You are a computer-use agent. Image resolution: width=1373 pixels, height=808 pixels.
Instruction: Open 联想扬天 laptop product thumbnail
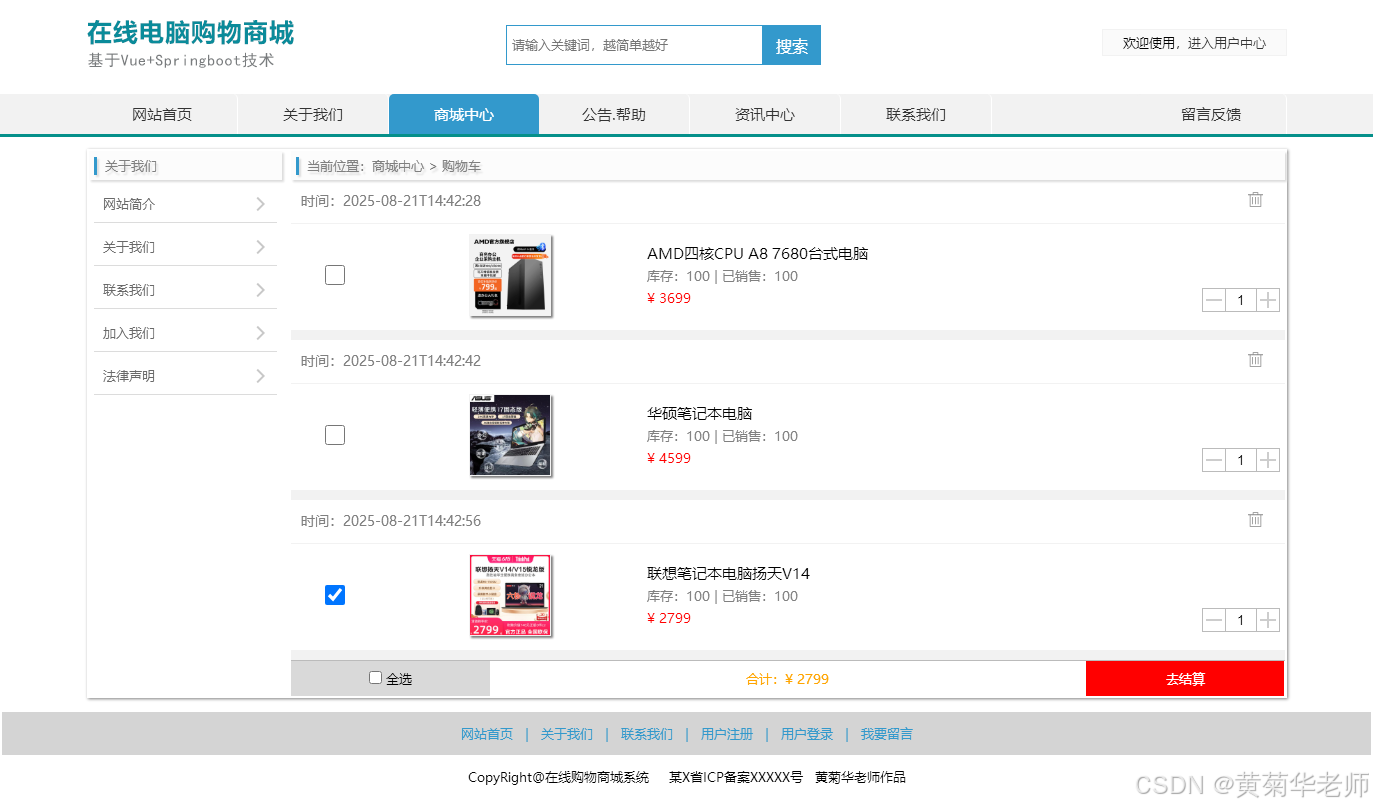coord(510,595)
